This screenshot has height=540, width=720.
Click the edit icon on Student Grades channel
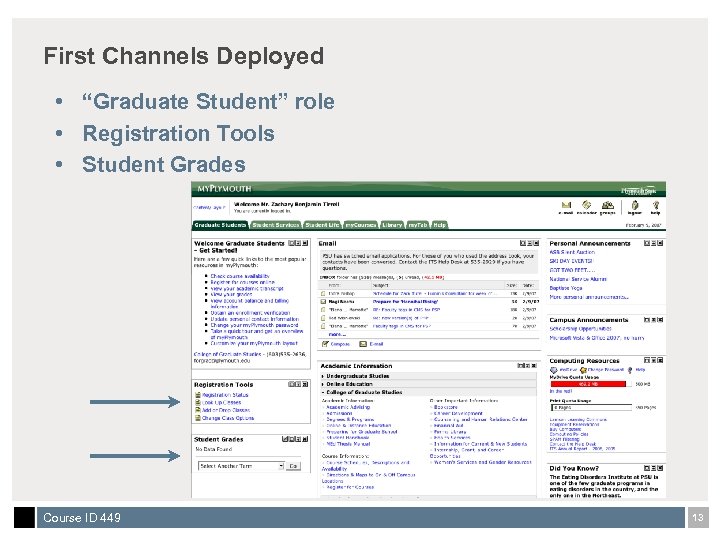[285, 439]
